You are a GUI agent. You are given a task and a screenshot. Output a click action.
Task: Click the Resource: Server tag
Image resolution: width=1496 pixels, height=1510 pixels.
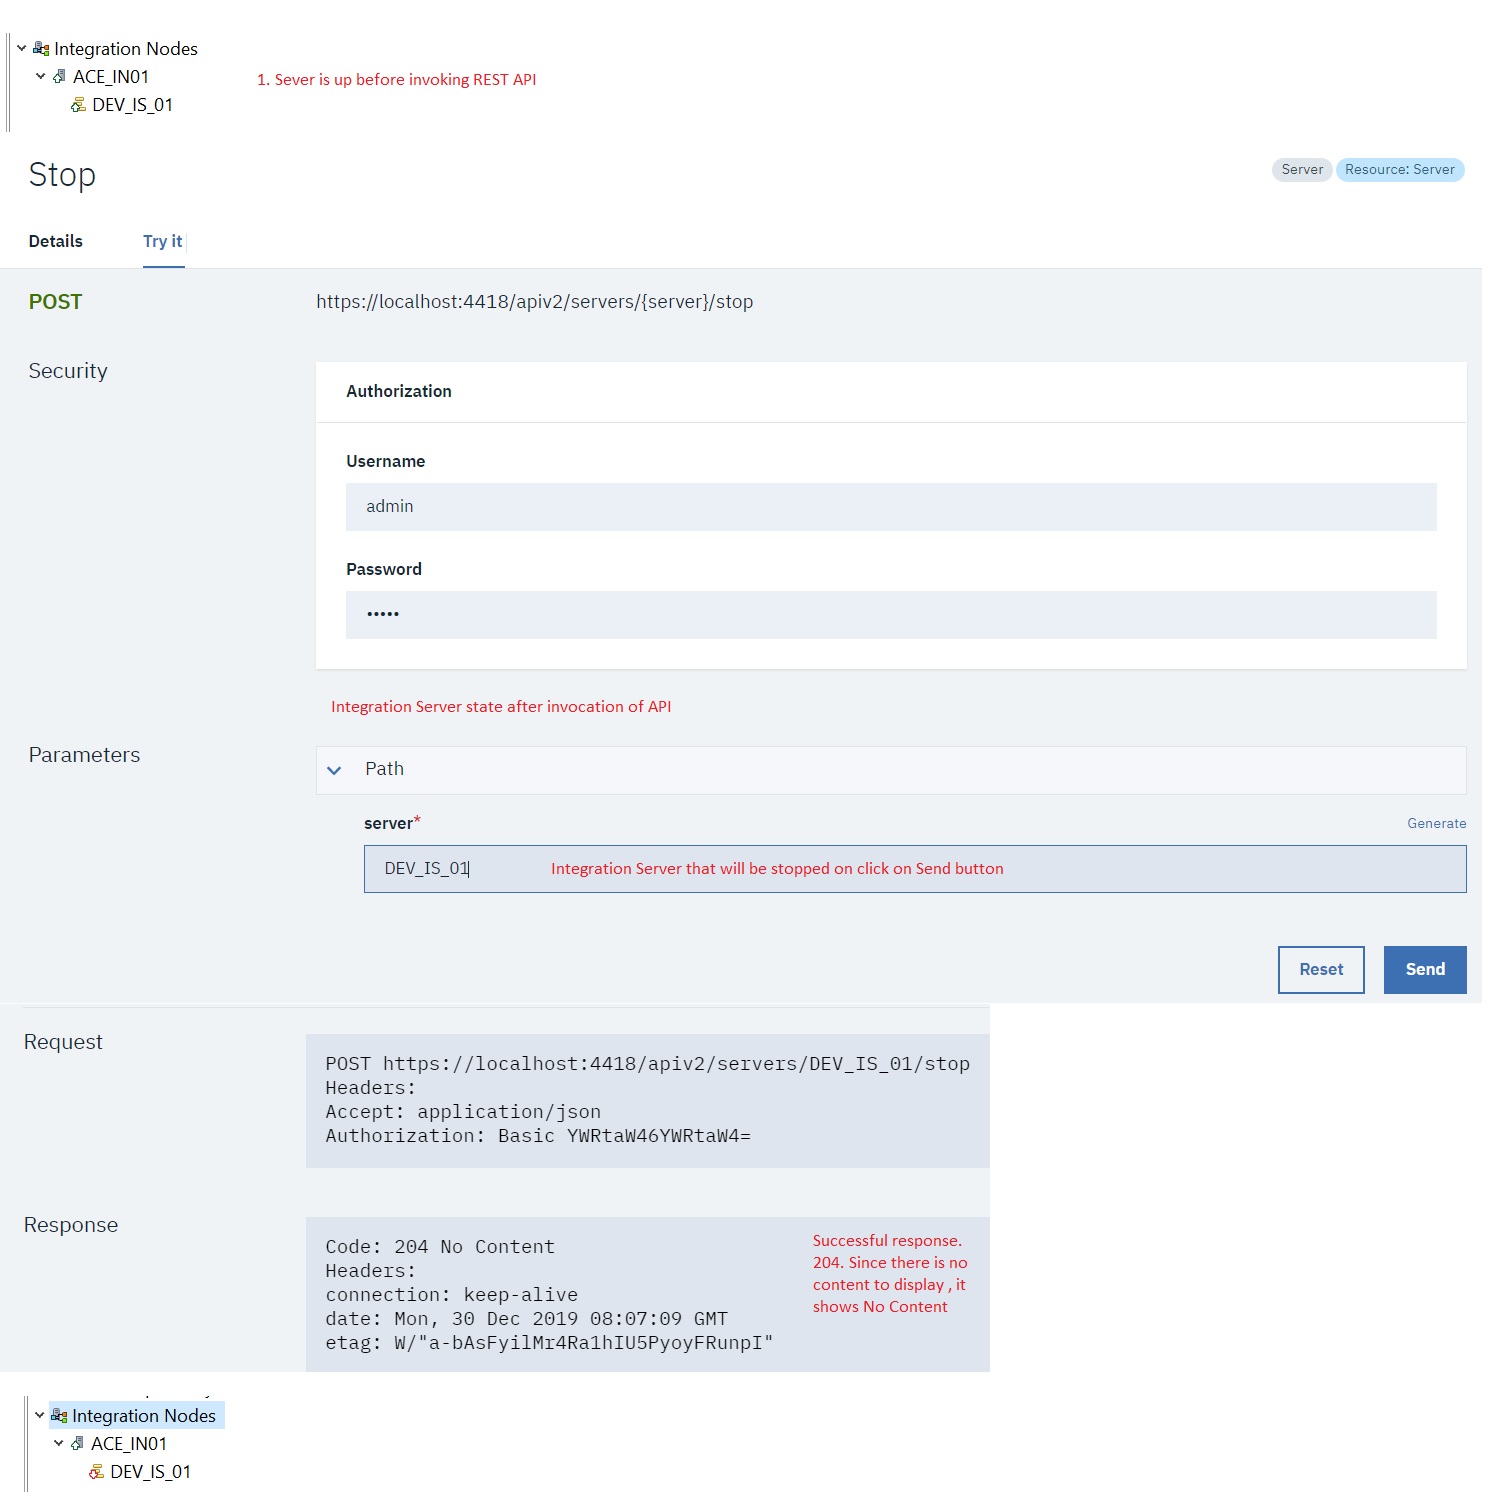(1400, 169)
